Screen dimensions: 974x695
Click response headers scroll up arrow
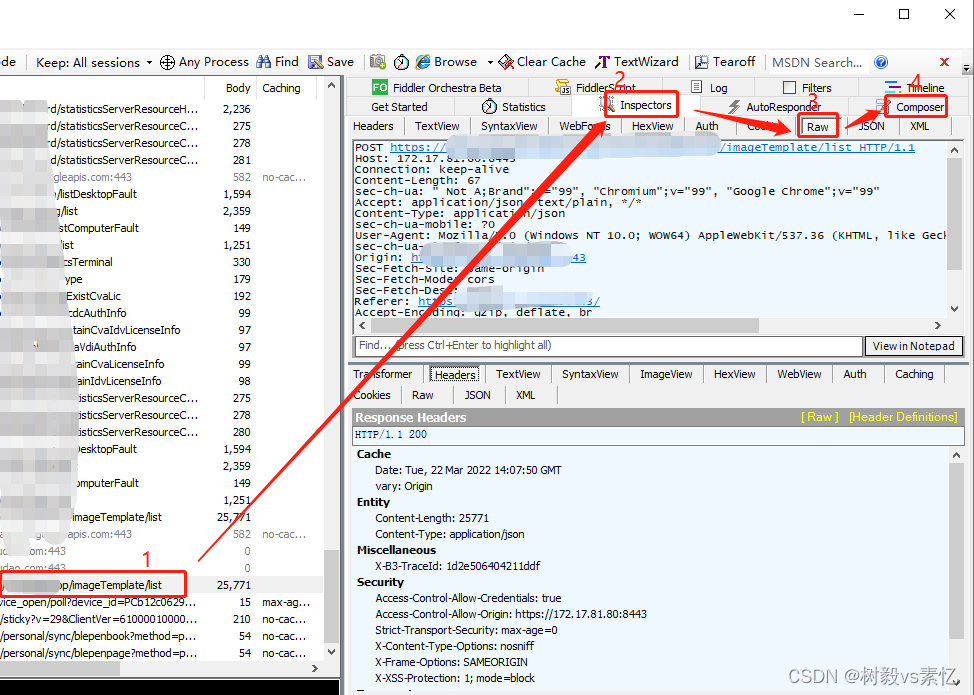956,455
